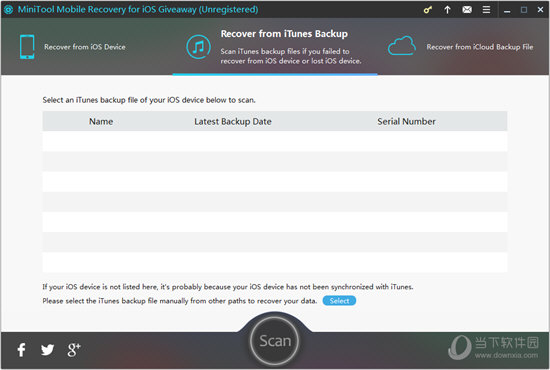Click the phone device icon
This screenshot has height=370, width=550.
(27, 47)
